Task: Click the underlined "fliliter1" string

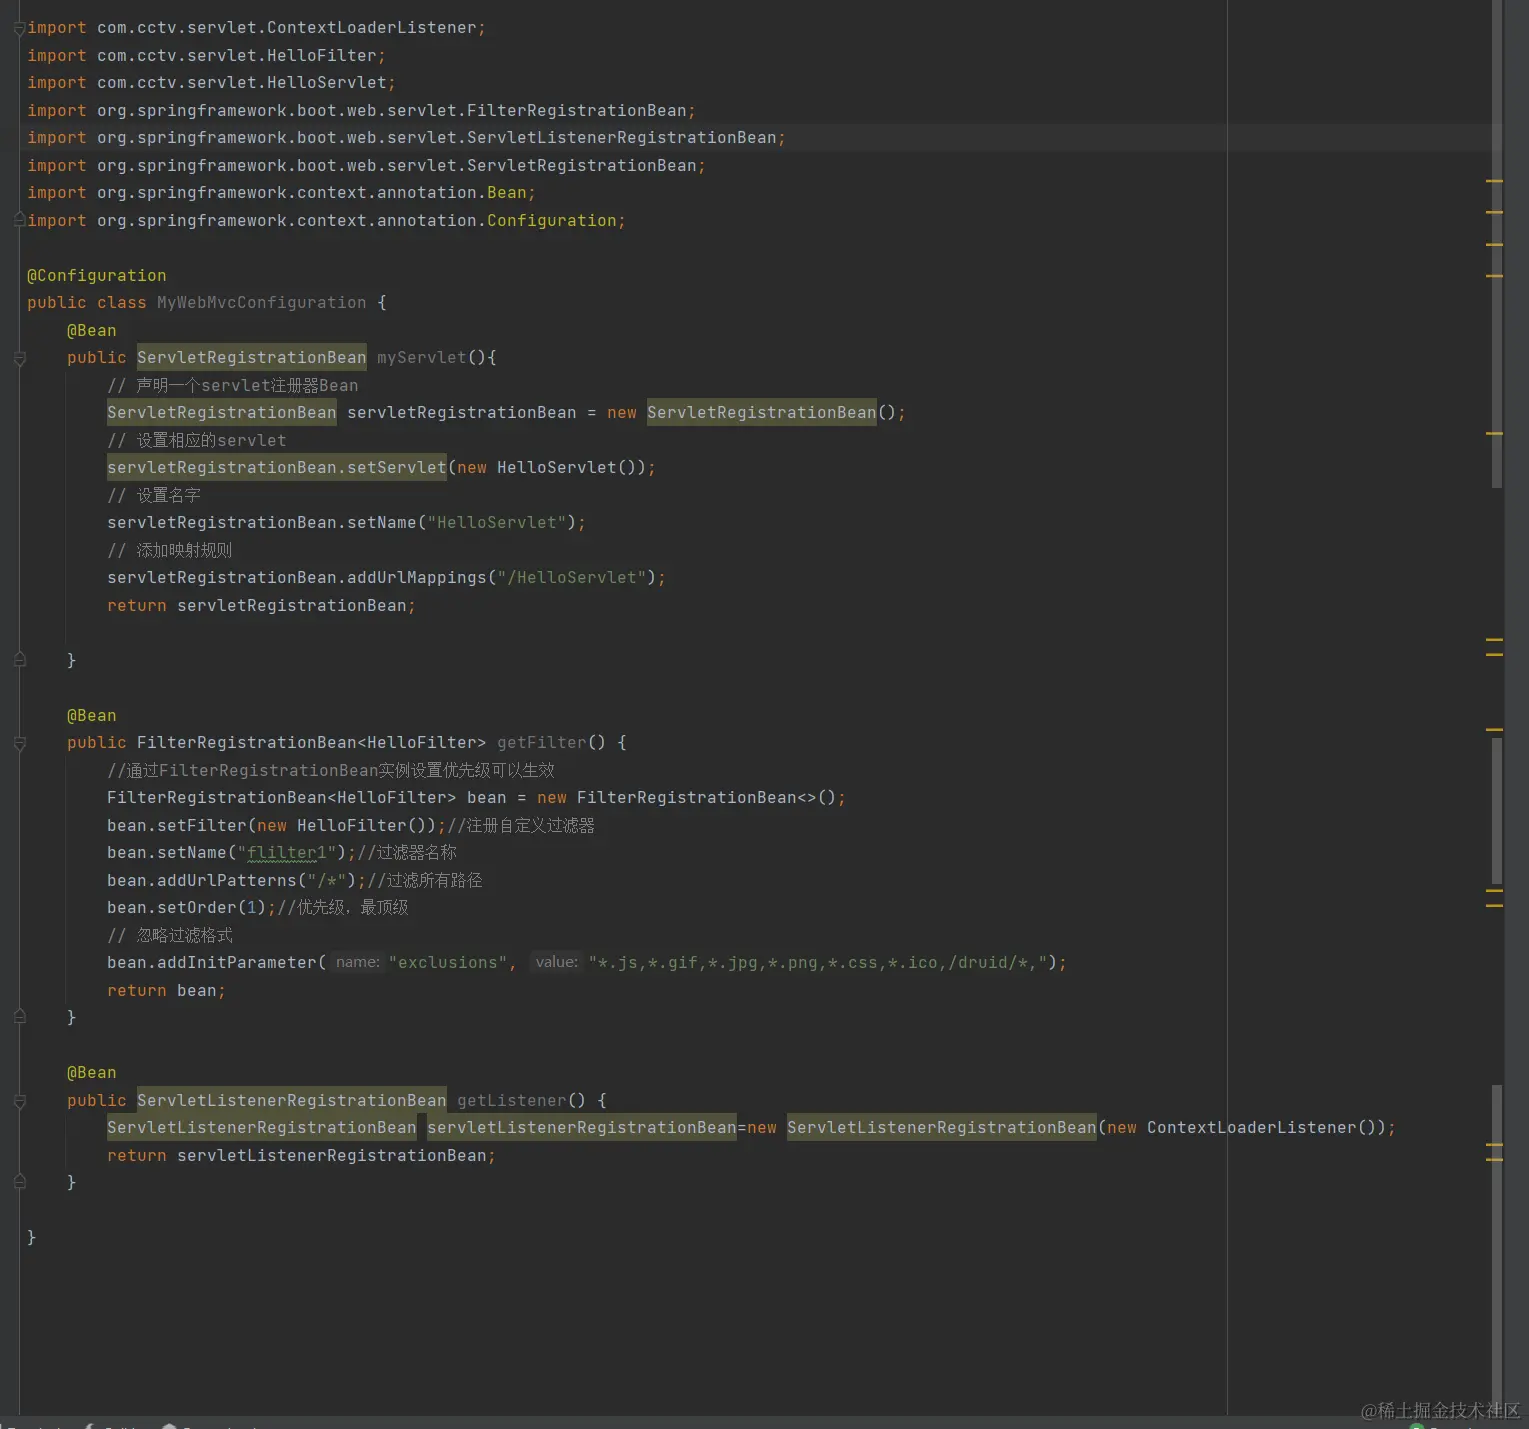Action: pyautogui.click(x=287, y=852)
